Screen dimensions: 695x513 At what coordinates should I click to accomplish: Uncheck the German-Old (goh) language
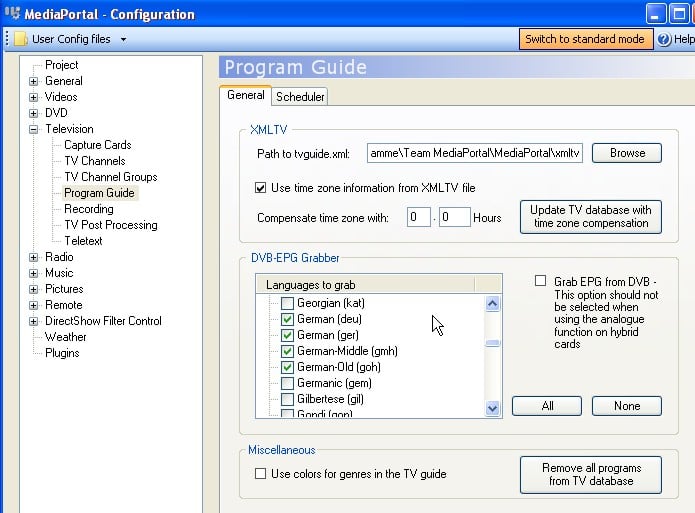click(288, 367)
